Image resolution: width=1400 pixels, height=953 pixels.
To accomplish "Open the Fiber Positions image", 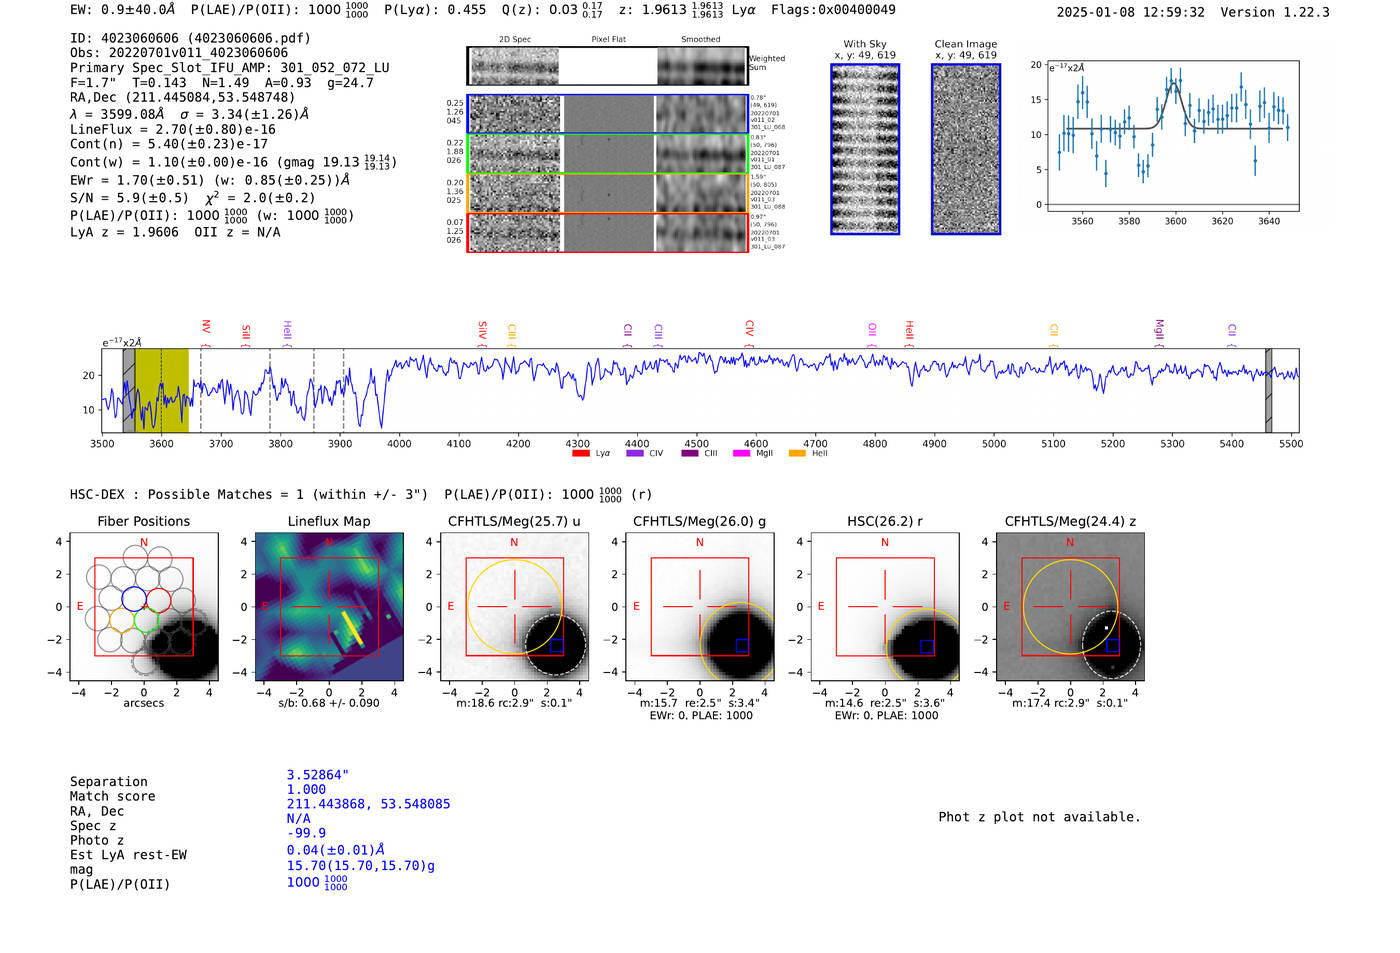I will [x=144, y=607].
